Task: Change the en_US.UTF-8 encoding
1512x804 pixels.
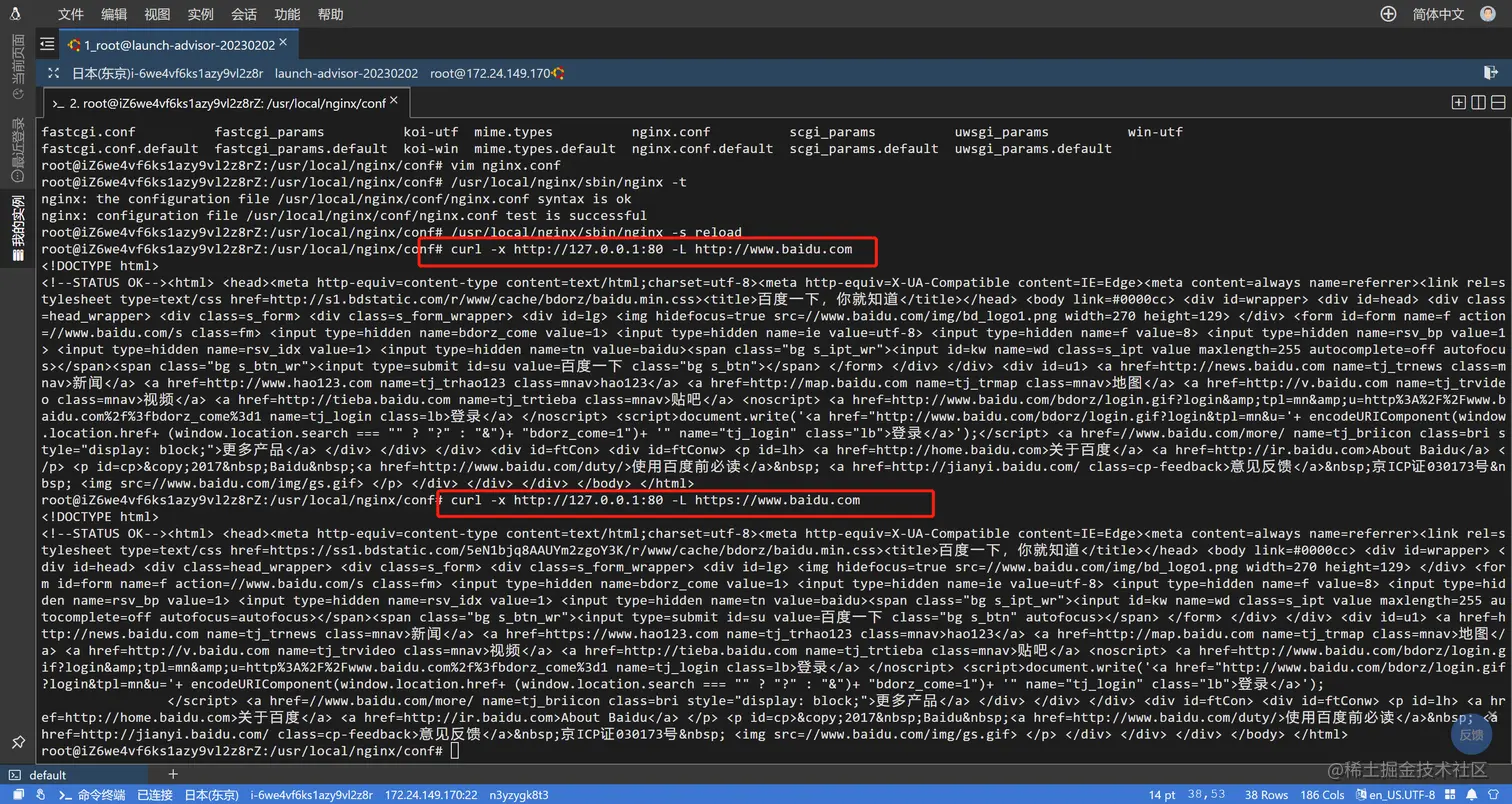Action: coord(1395,795)
